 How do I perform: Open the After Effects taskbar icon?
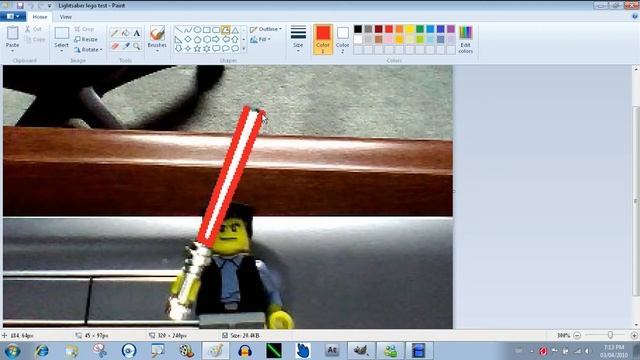[332, 351]
